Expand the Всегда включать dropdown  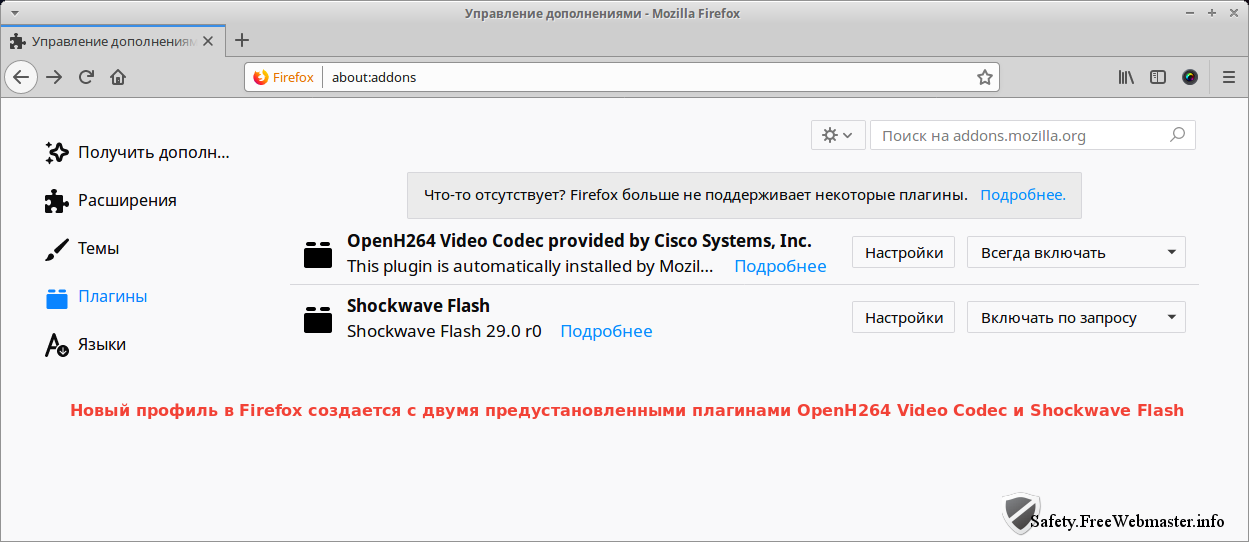click(1076, 252)
